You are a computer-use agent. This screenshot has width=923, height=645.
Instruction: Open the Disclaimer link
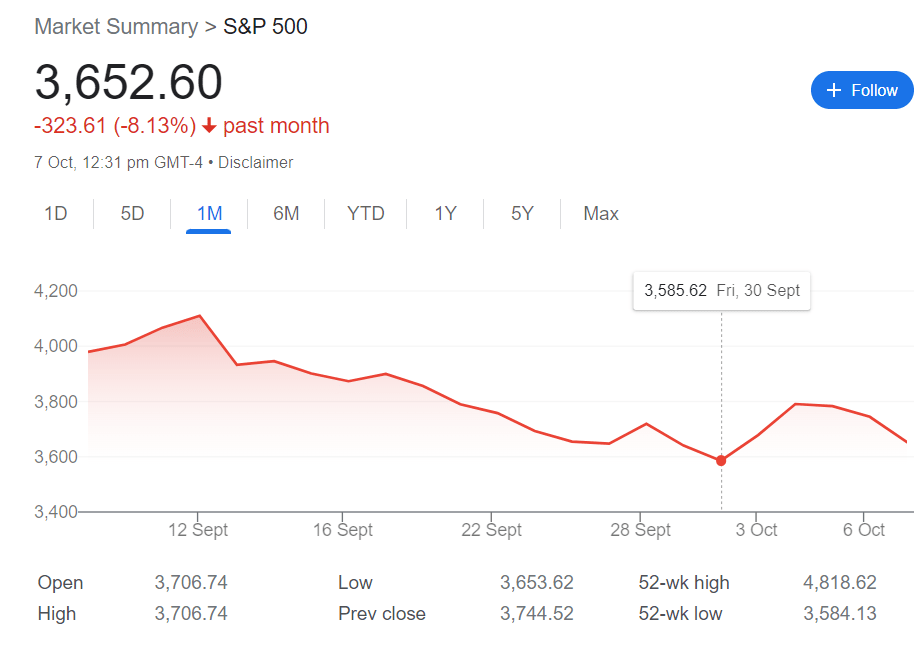[256, 162]
